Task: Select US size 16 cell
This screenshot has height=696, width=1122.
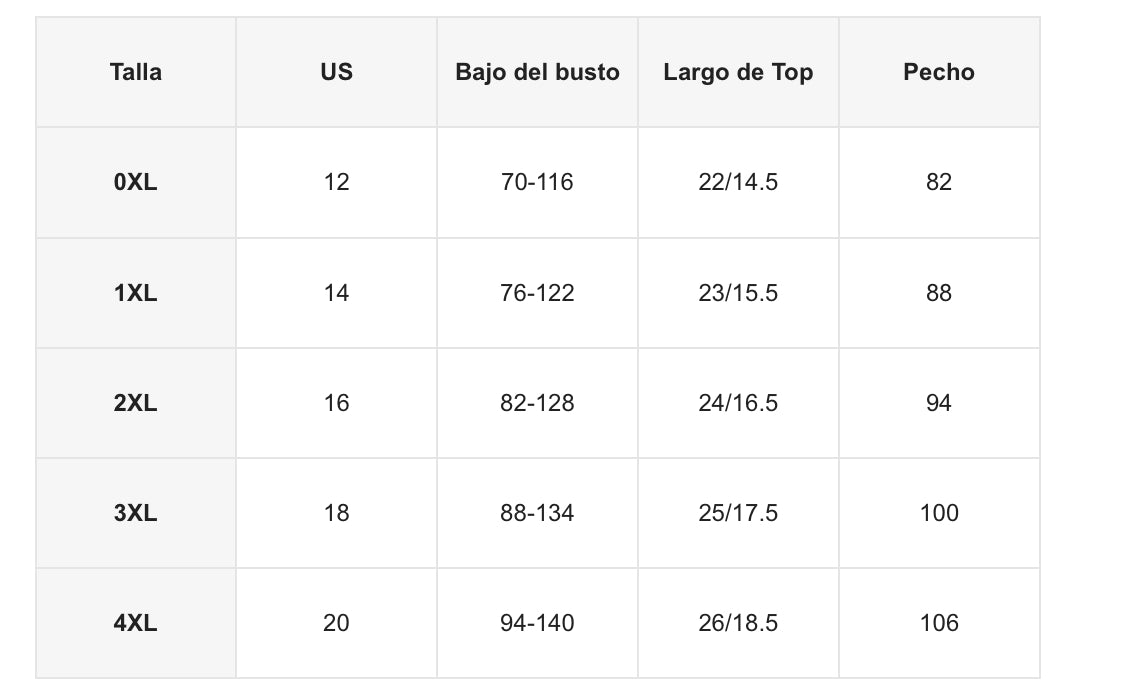Action: point(336,403)
